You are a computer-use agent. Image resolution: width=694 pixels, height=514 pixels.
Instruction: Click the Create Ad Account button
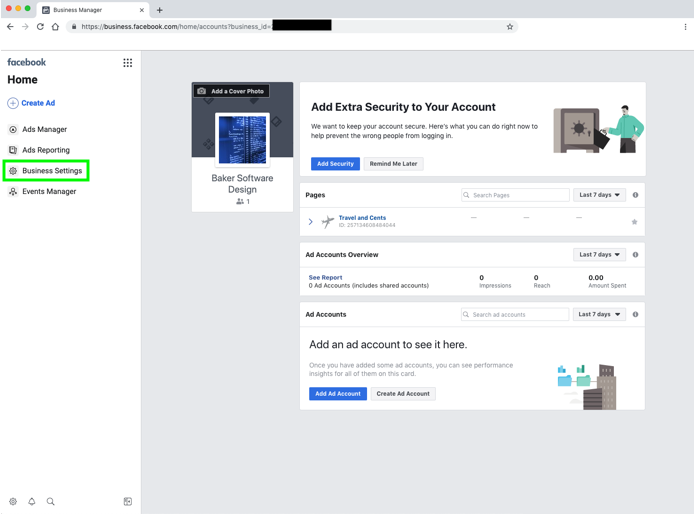[x=403, y=394]
